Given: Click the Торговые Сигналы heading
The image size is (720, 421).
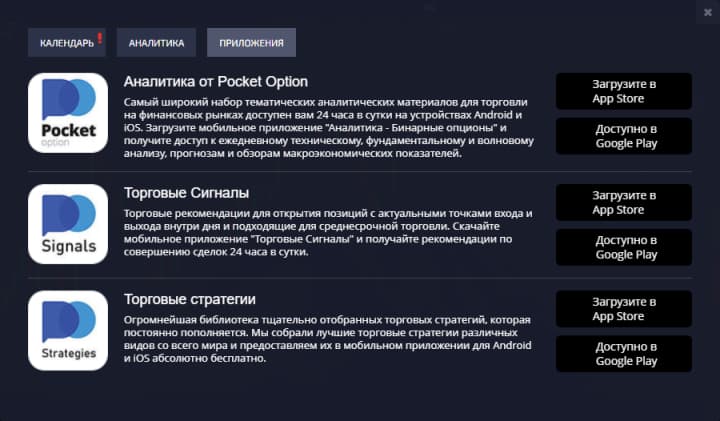Looking at the screenshot, I should pyautogui.click(x=186, y=192).
